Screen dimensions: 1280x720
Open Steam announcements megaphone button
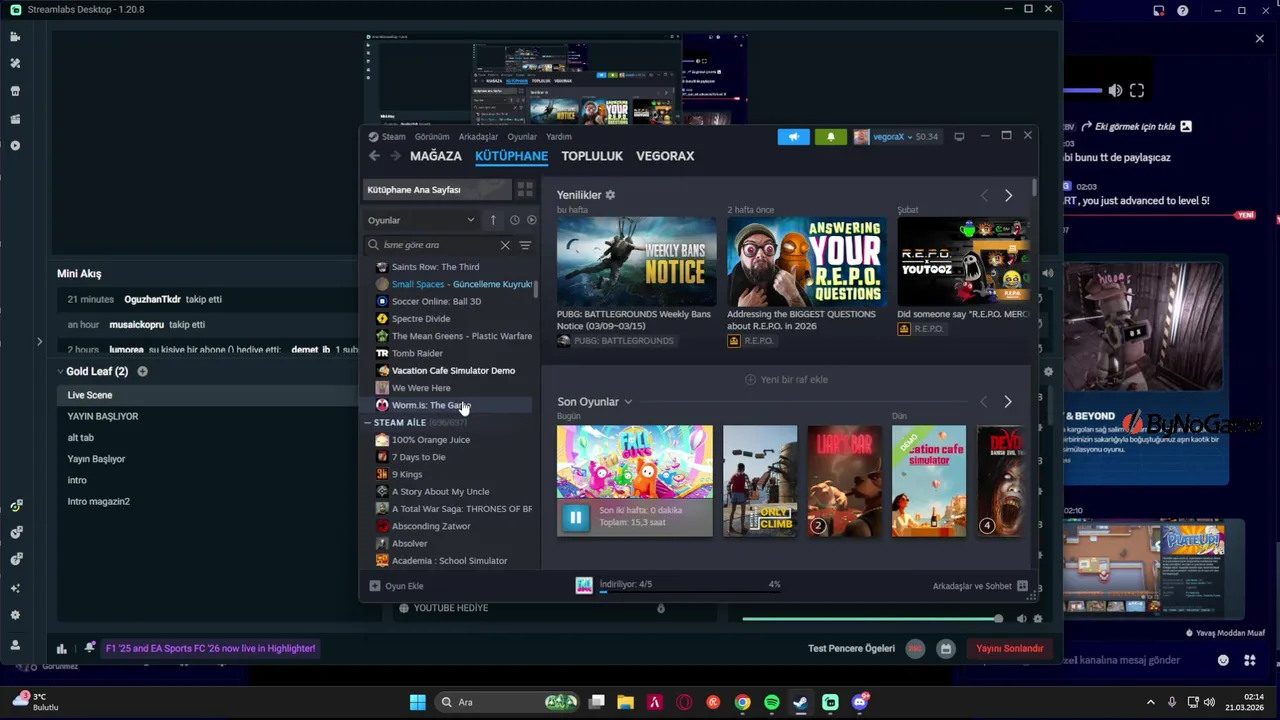pyautogui.click(x=794, y=137)
